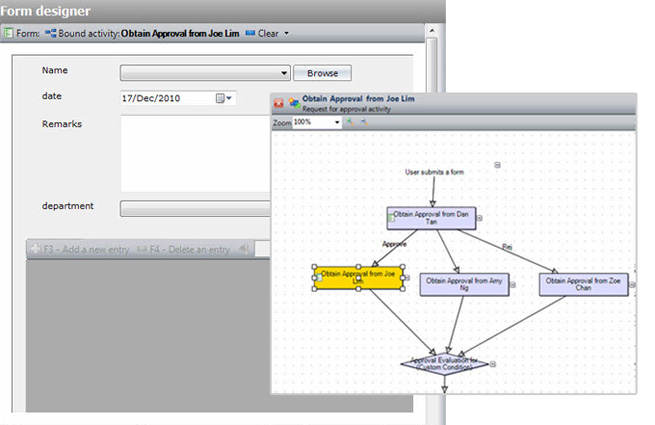Click the Browse button
This screenshot has height=425, width=655.
click(322, 73)
